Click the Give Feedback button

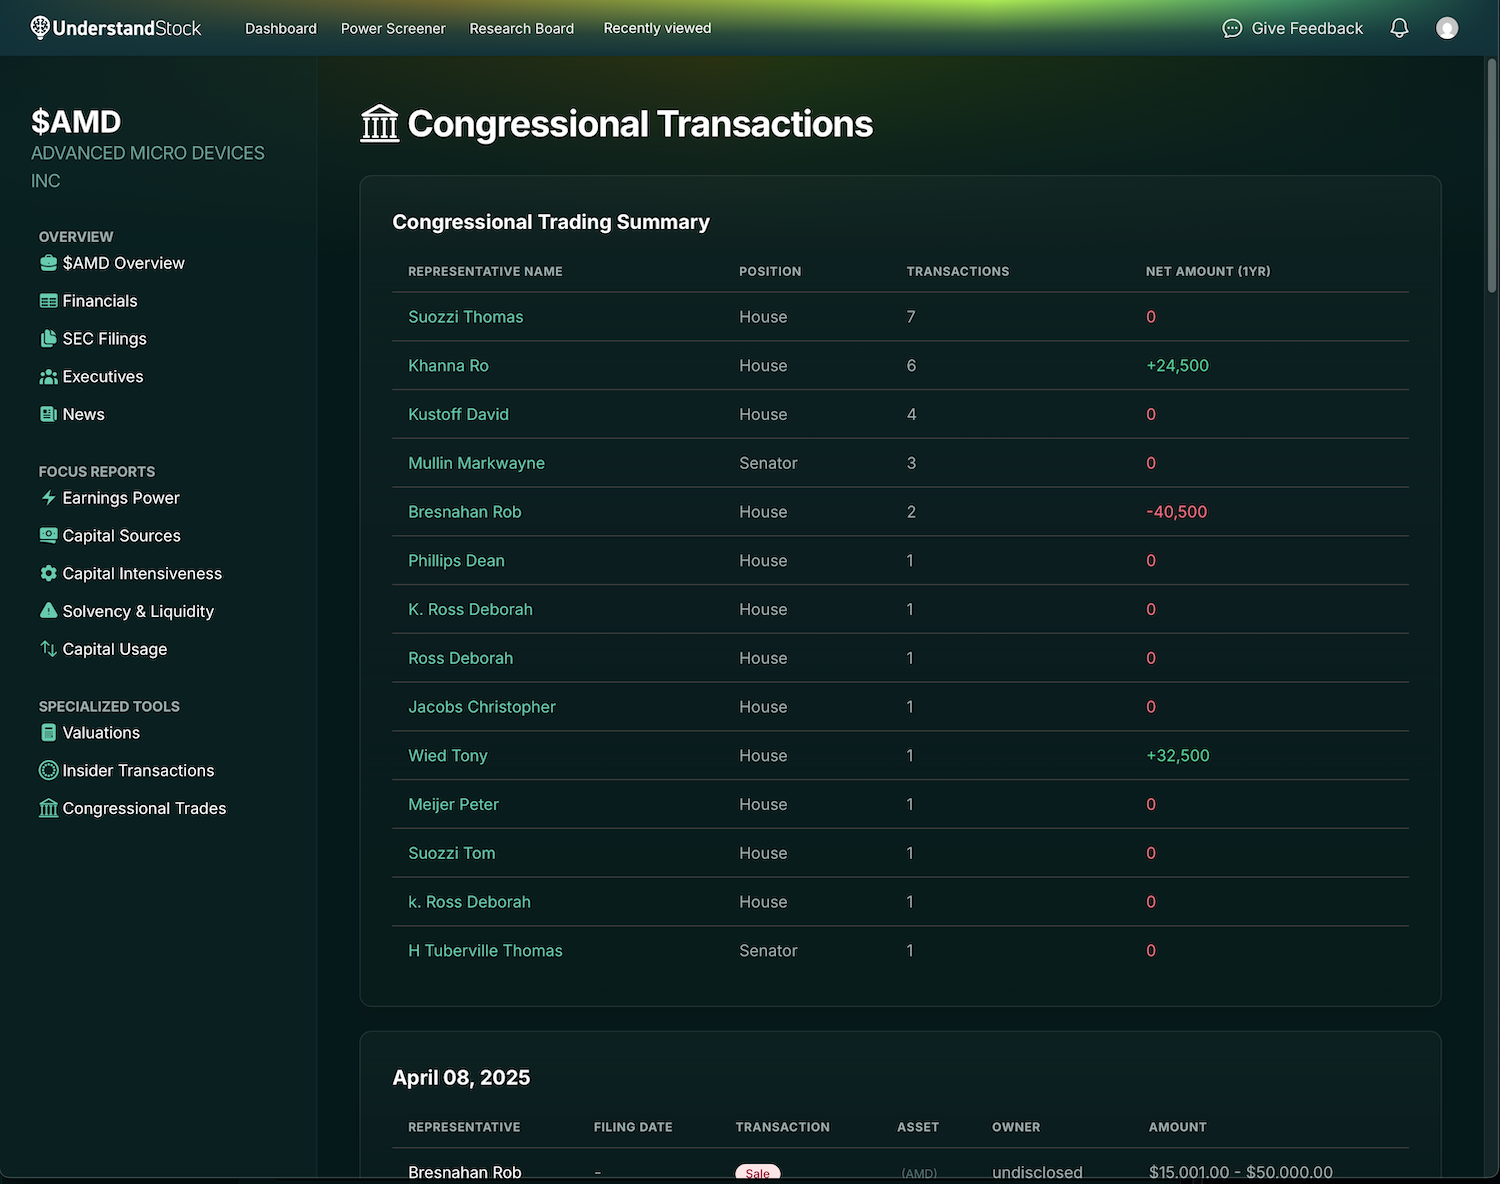pos(1293,28)
